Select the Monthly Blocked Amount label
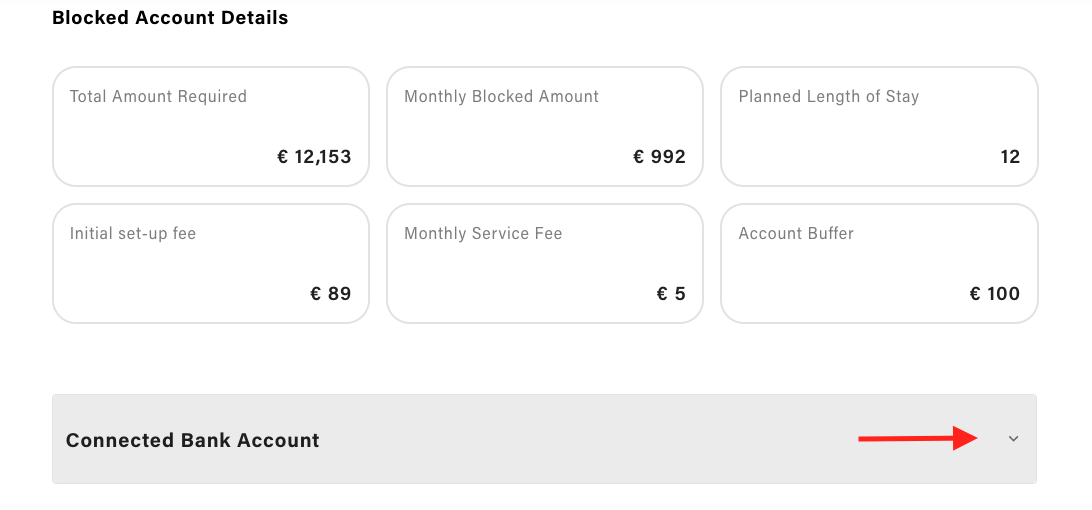The image size is (1092, 510). coord(501,97)
